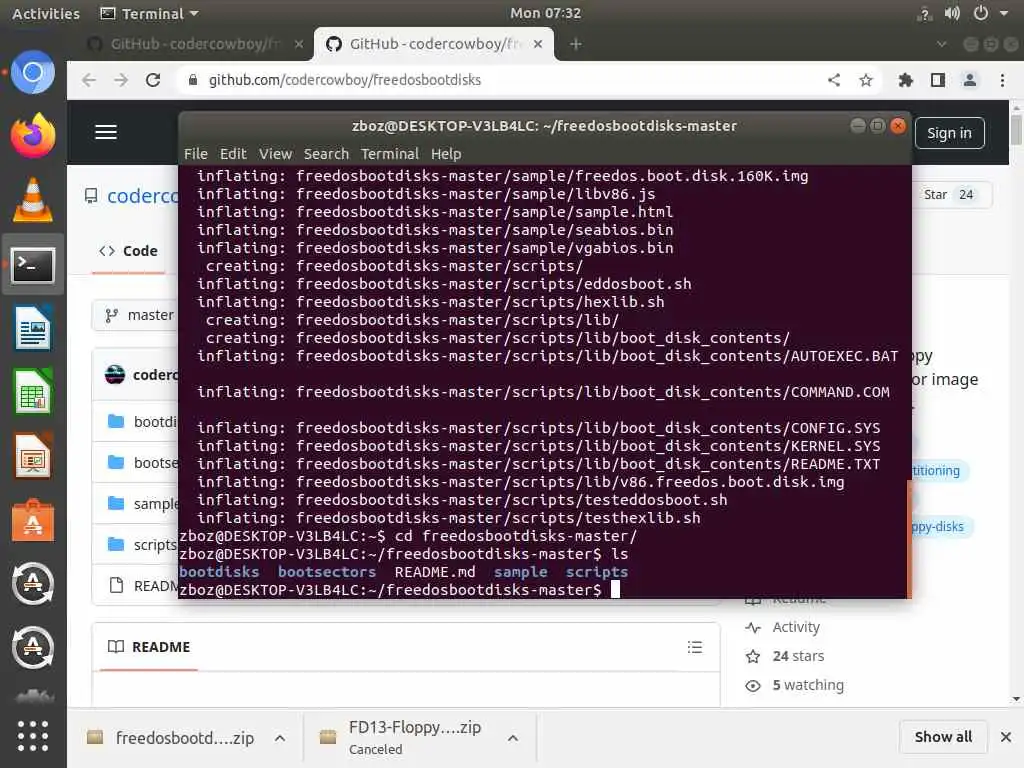The width and height of the screenshot is (1024, 768).
Task: Bookmark this page with star icon
Action: coord(866,80)
